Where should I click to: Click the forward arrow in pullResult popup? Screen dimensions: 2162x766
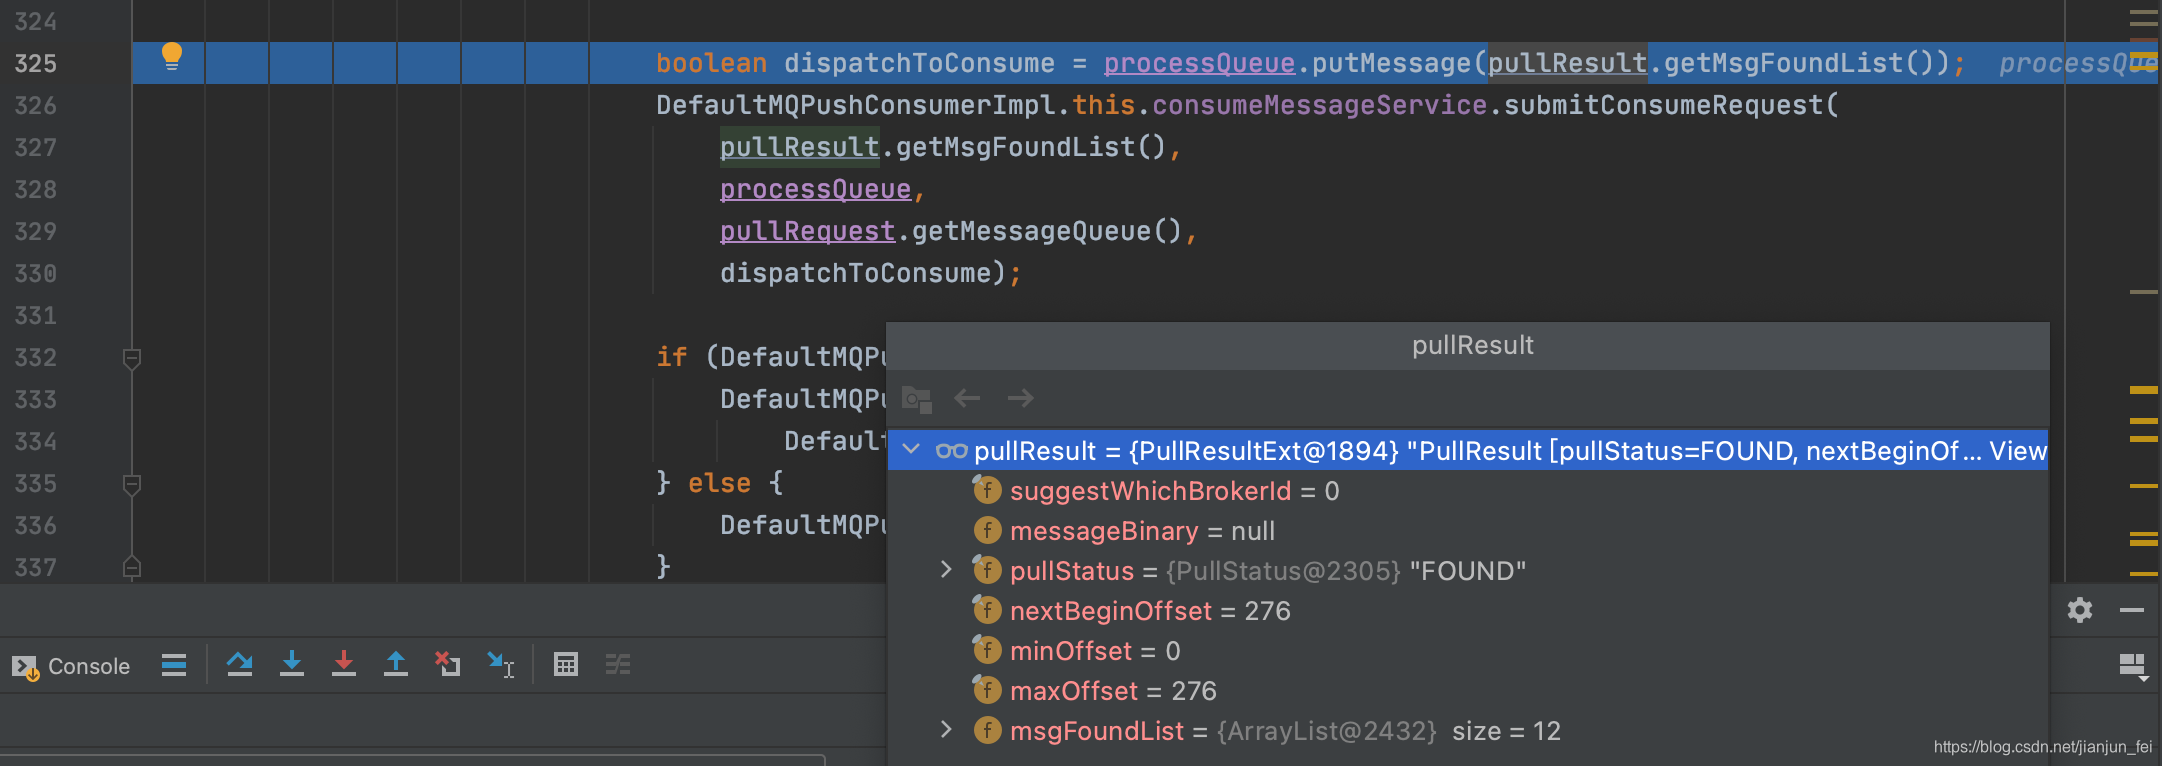point(1021,398)
